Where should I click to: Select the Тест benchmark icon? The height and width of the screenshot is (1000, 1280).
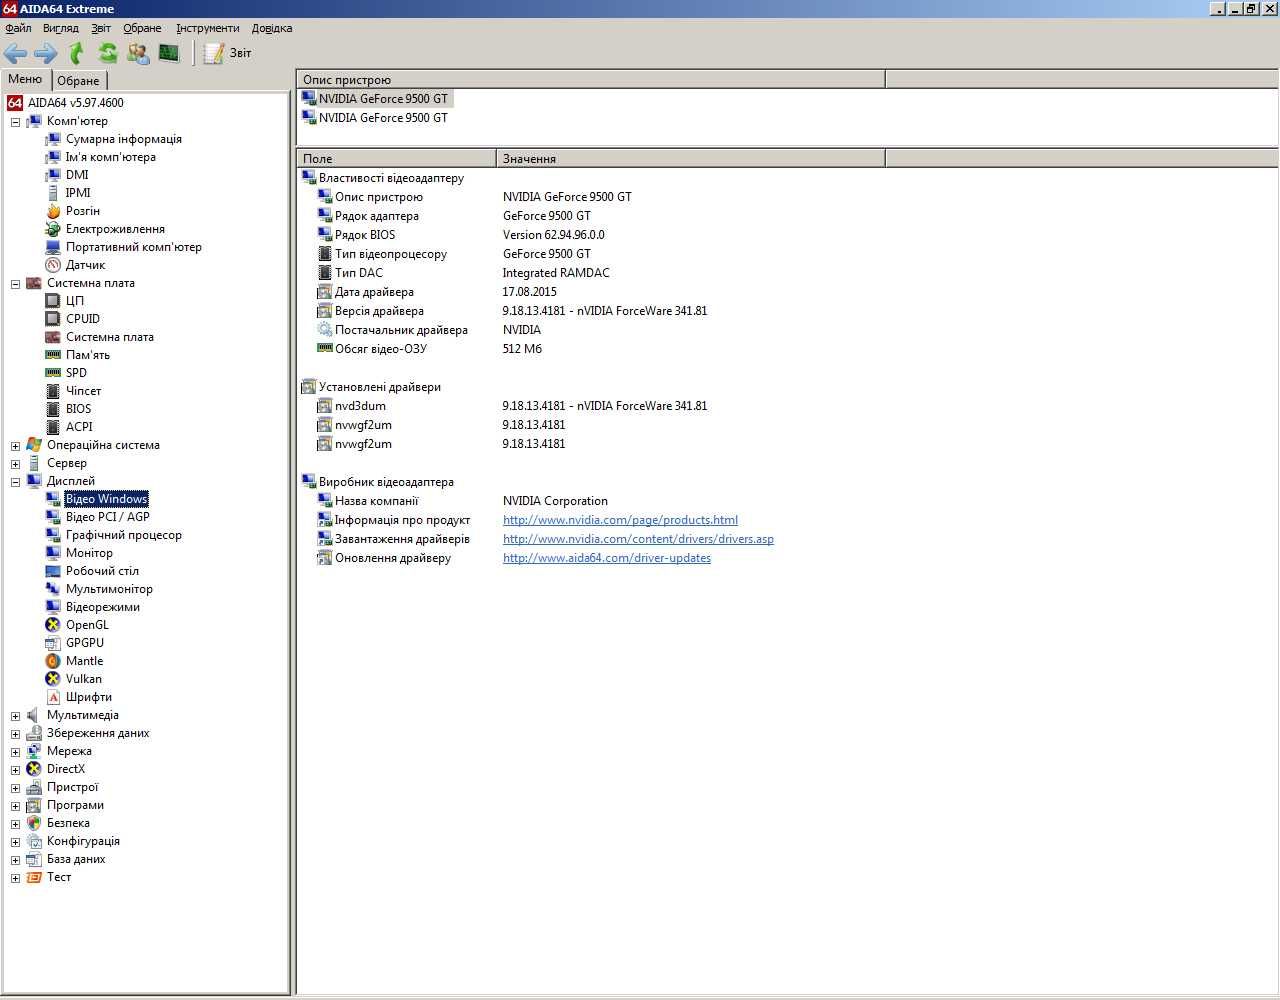pos(34,877)
